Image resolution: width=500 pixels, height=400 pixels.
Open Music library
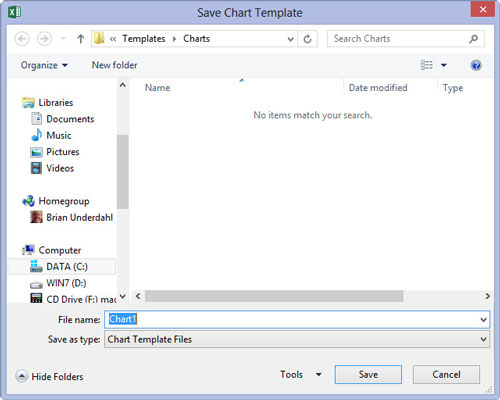(x=51, y=135)
